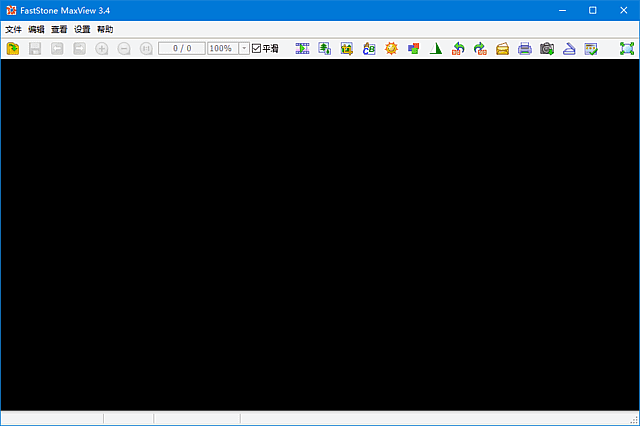Enter full screen via the rightmost toolbar icon
640x426 pixels.
pyautogui.click(x=626, y=48)
